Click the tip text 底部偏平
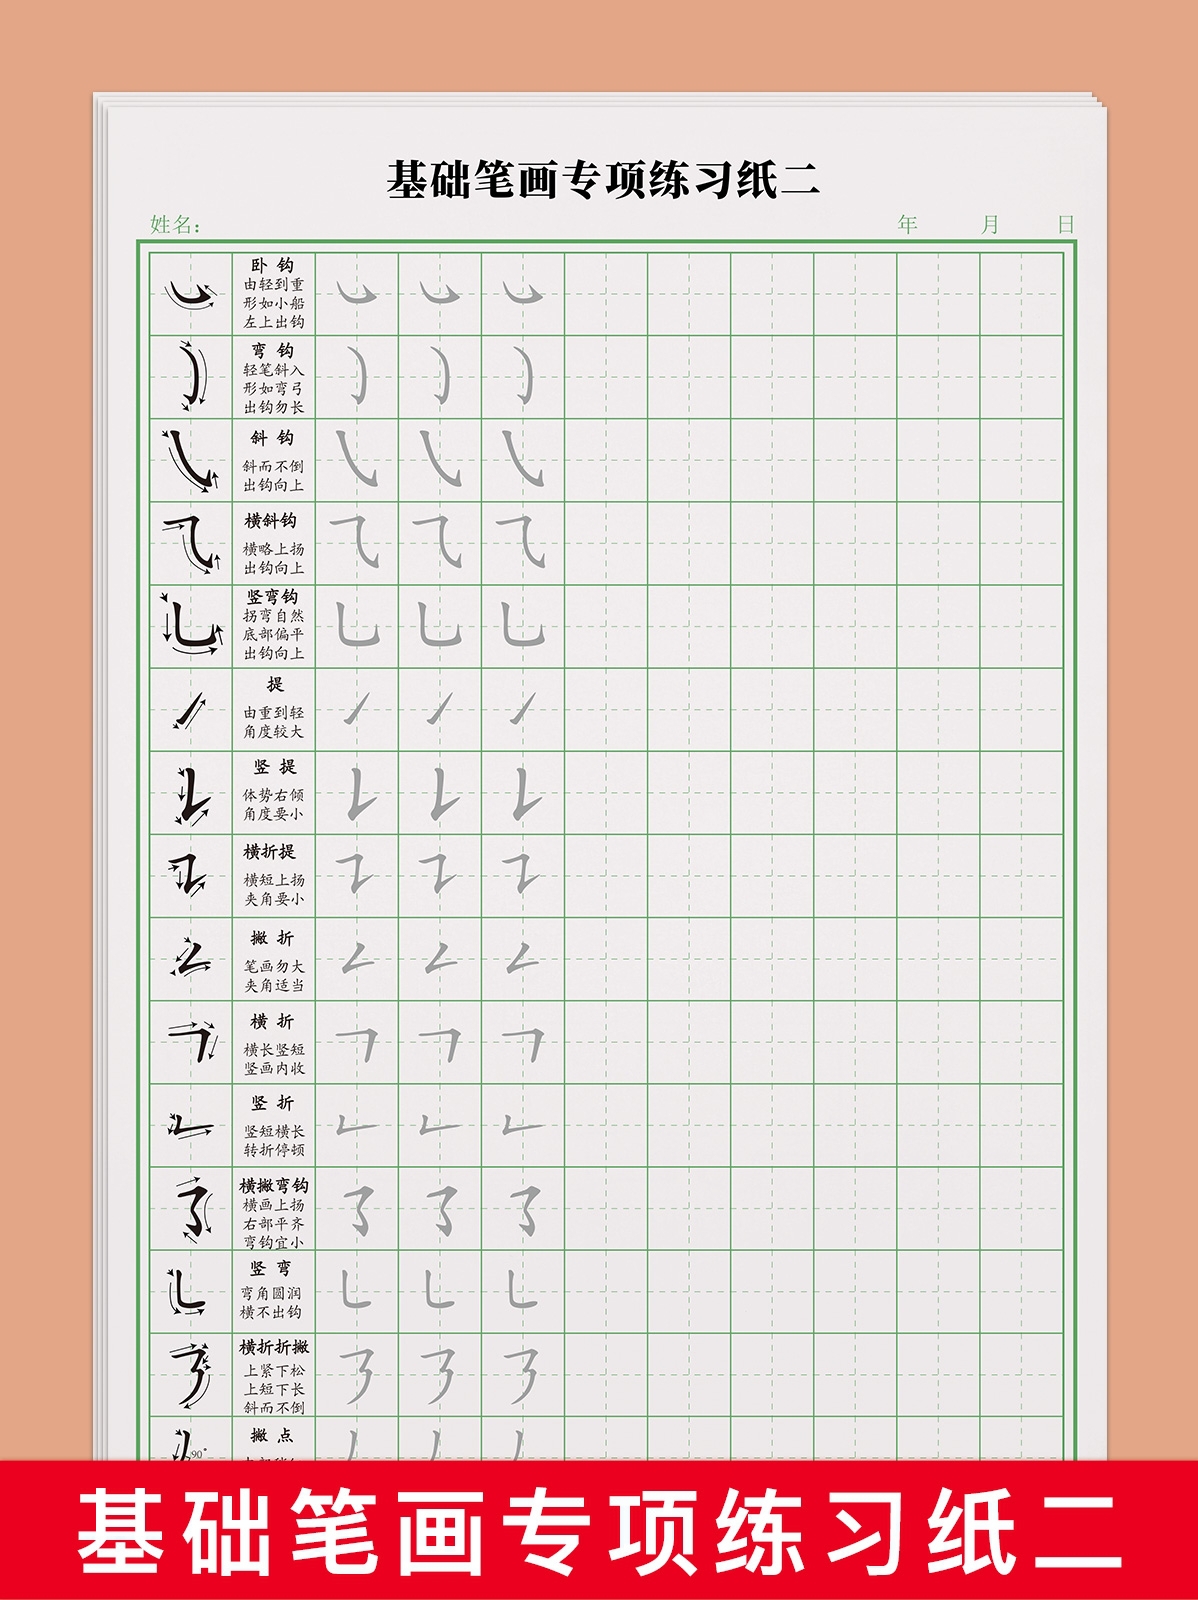Screen dimensions: 1198x1600 pyautogui.click(x=274, y=634)
